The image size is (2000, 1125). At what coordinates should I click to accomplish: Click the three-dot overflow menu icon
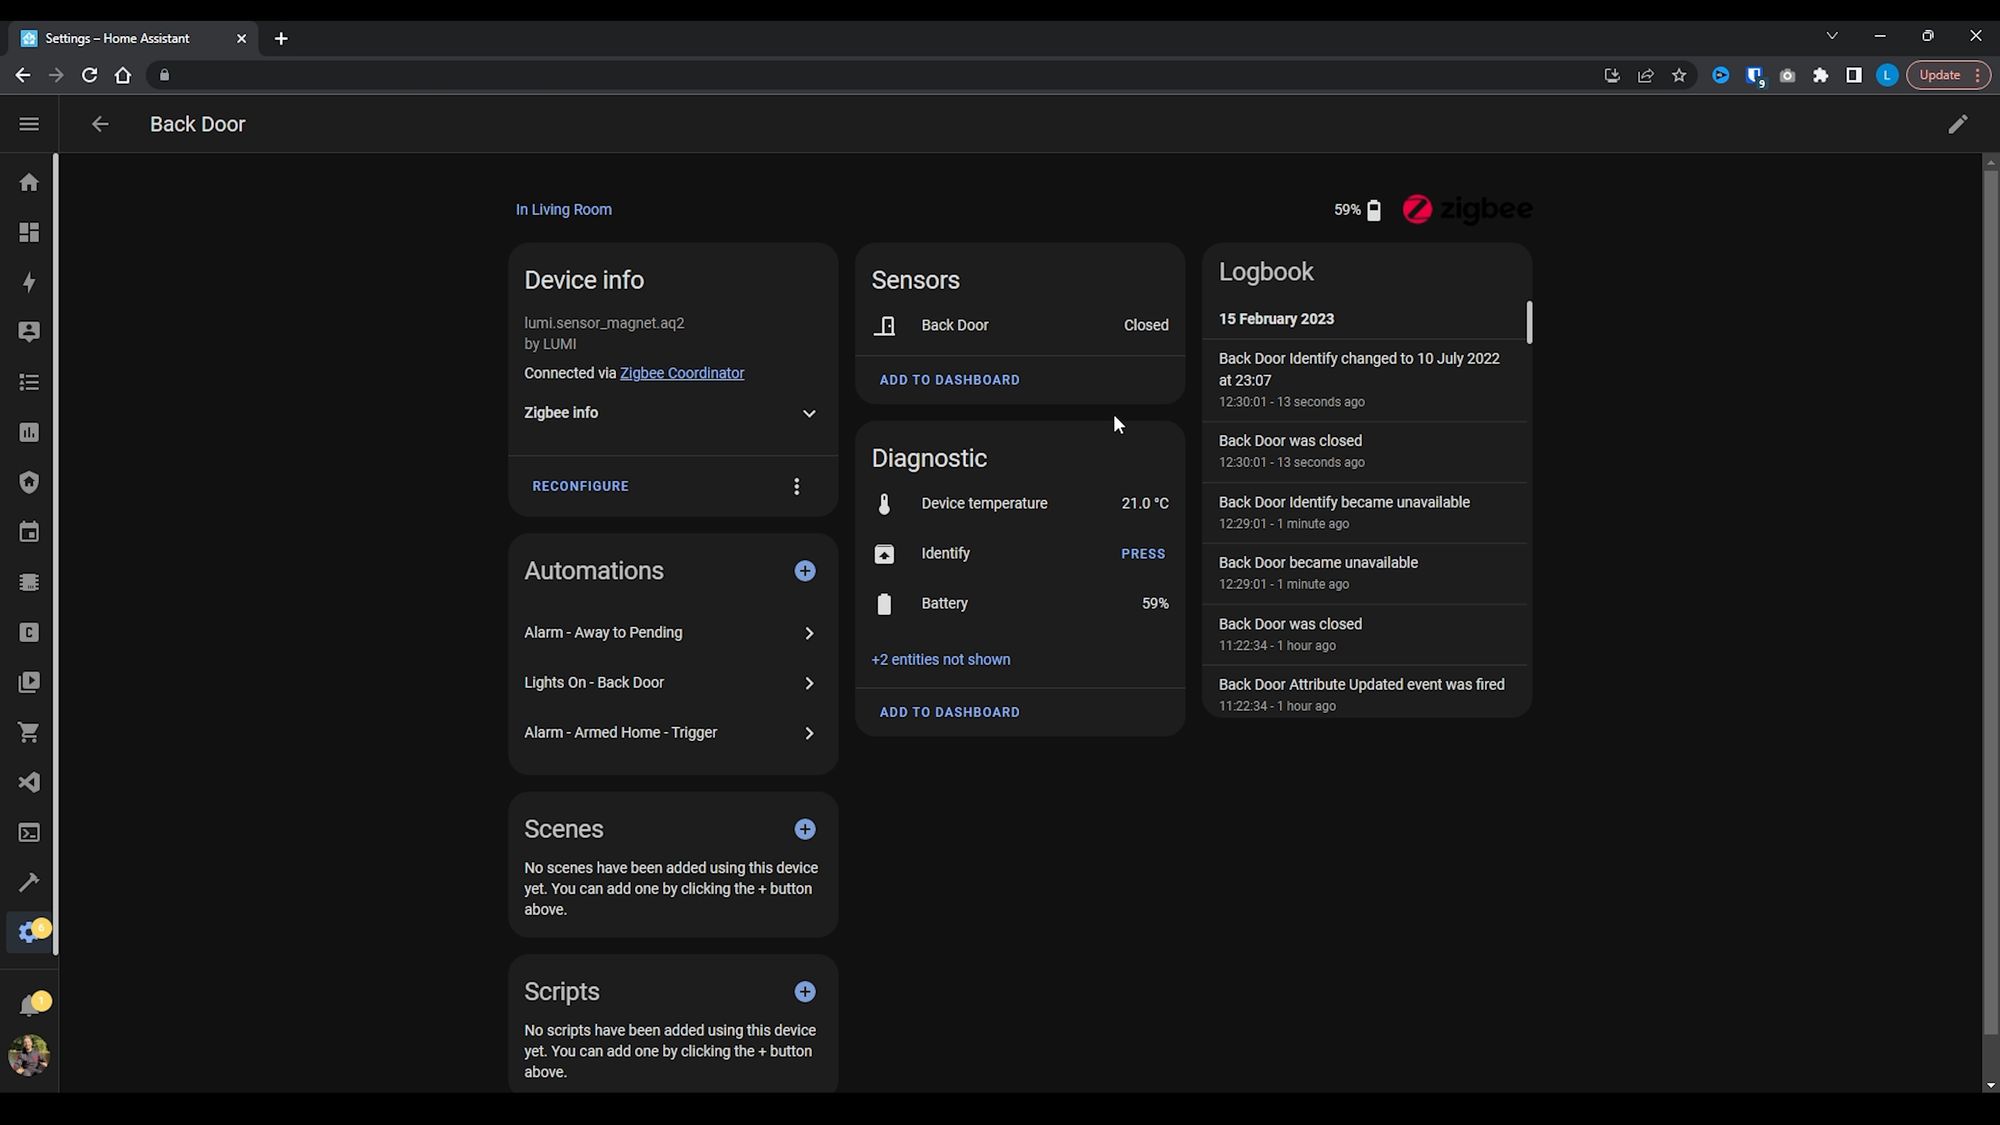pos(797,486)
